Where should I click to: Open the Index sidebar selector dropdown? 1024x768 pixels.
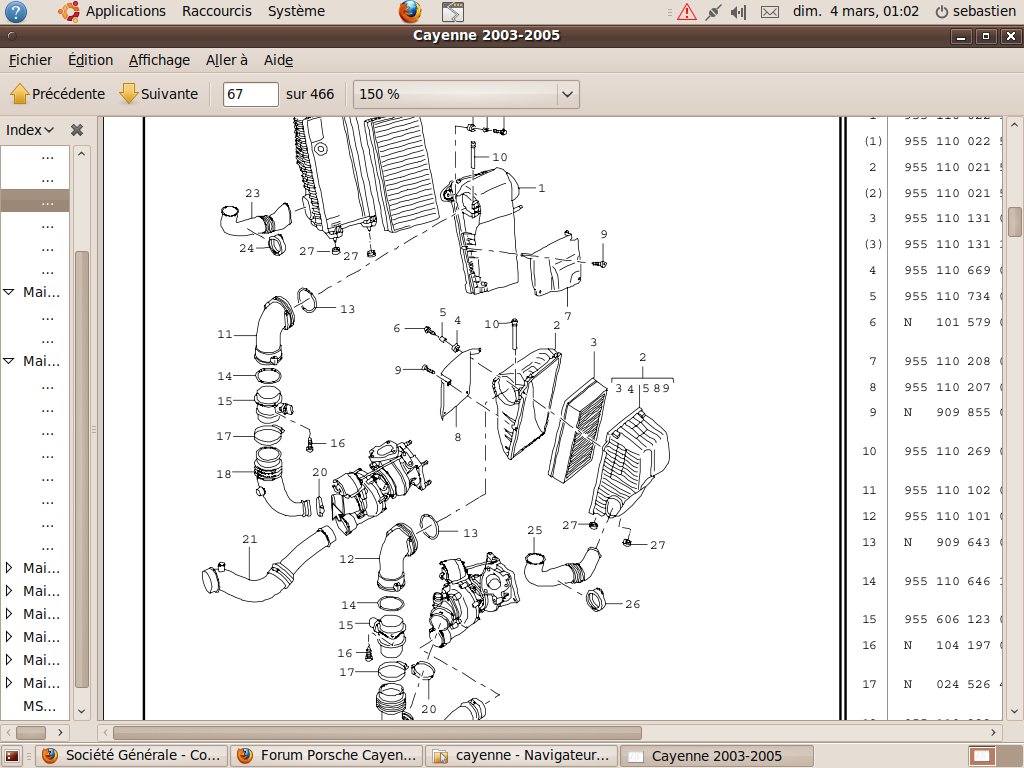coord(29,130)
